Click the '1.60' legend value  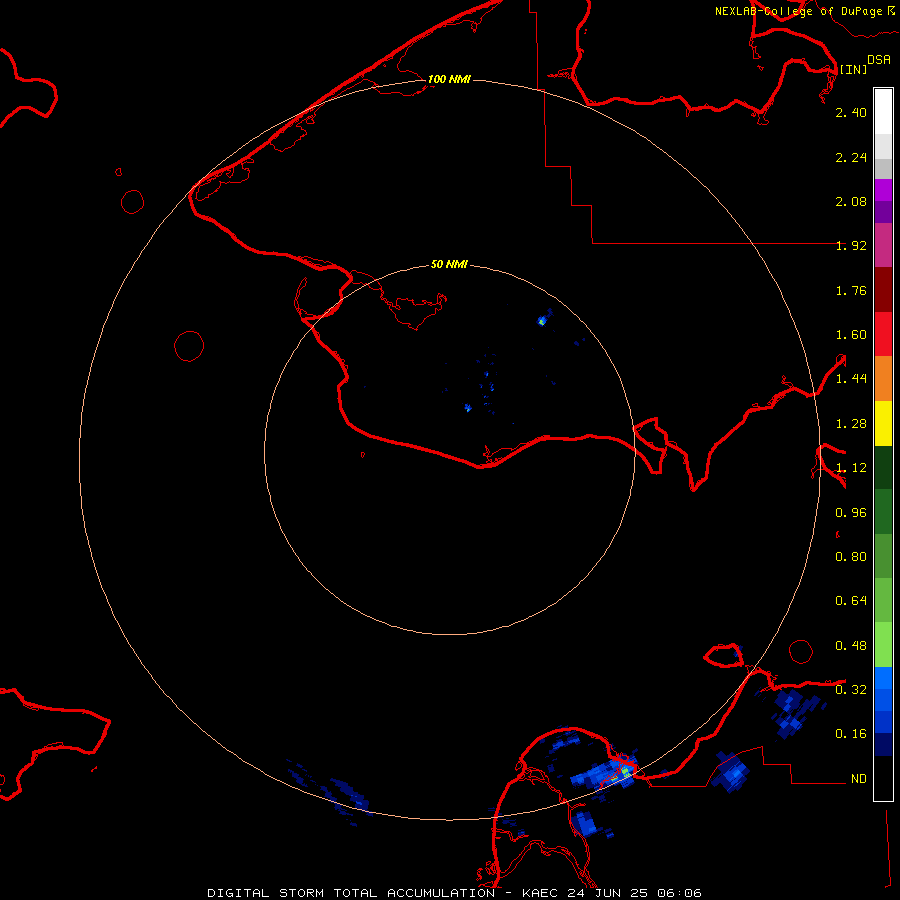click(851, 335)
